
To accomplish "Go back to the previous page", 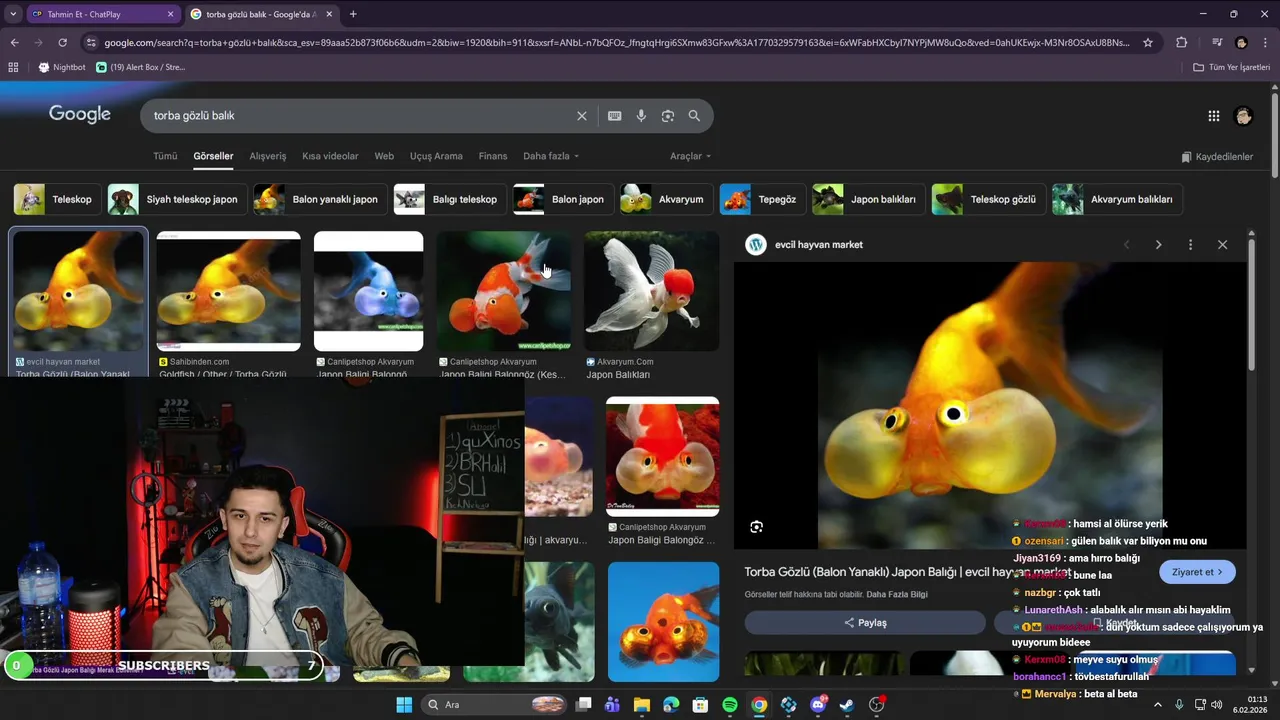I will [14, 43].
